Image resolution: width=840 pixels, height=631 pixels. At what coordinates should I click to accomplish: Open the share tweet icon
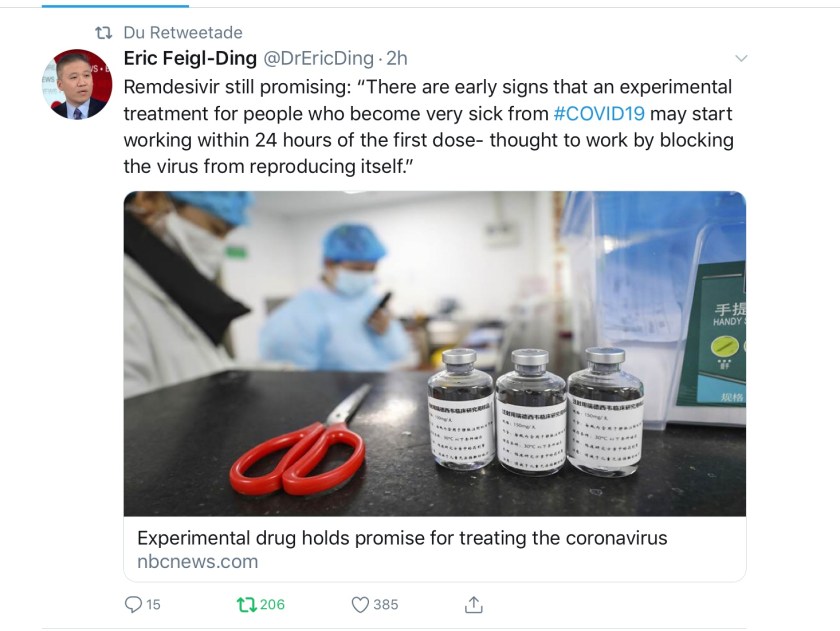(474, 604)
